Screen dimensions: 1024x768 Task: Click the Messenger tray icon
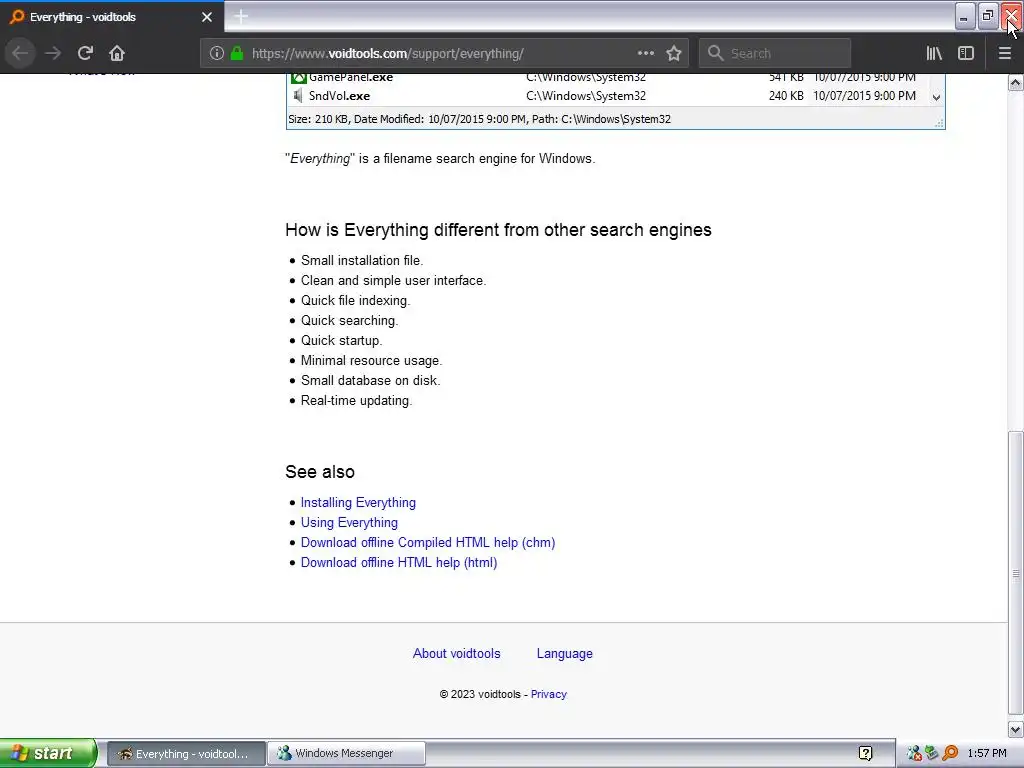915,754
